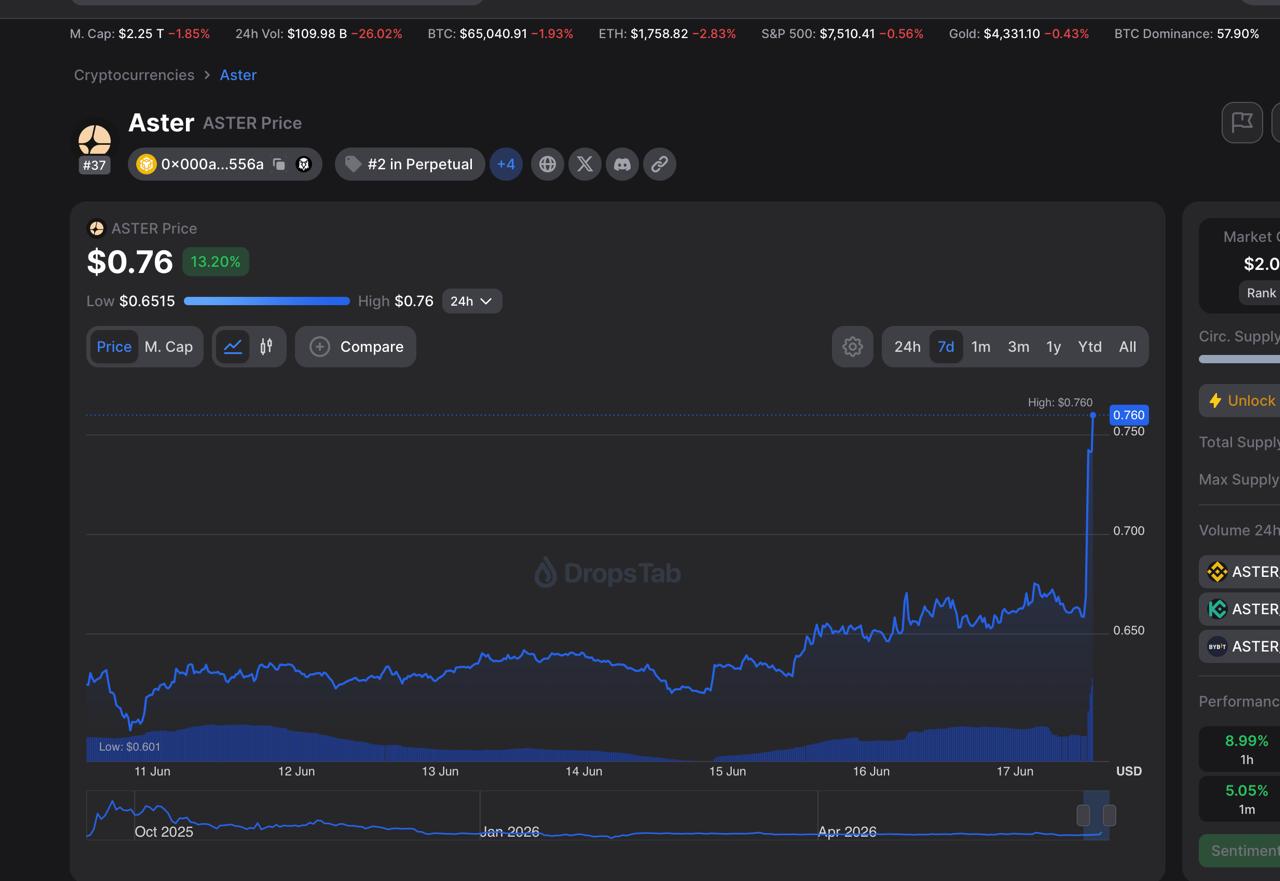Click the BTC Dominance value in ticker
The width and height of the screenshot is (1280, 881).
(1238, 34)
